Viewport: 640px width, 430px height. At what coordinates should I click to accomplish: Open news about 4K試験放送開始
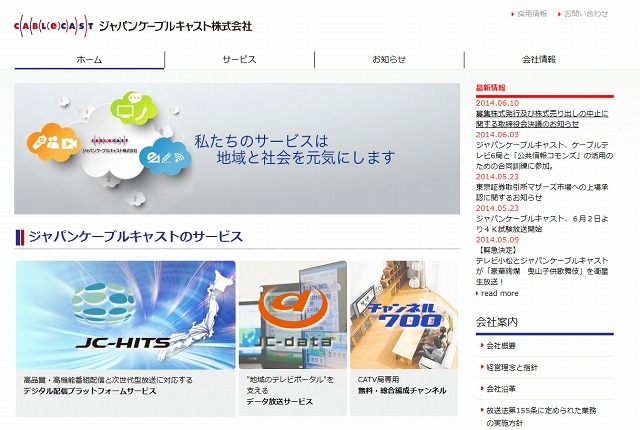(542, 224)
